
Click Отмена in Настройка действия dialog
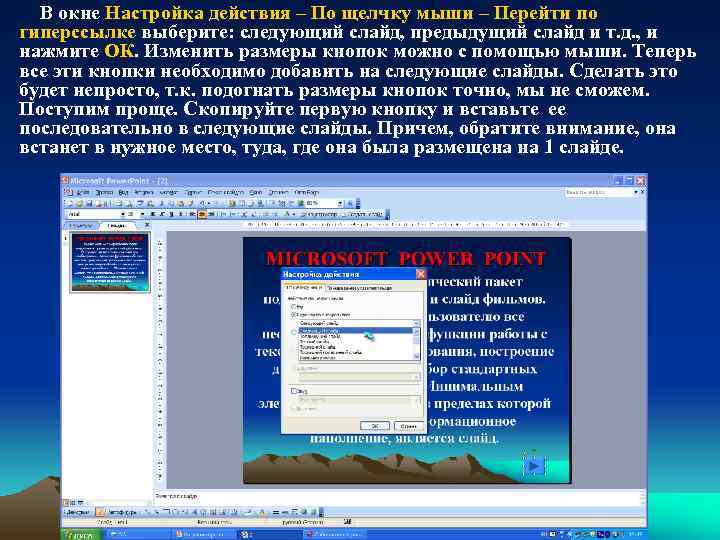pyautogui.click(x=408, y=426)
